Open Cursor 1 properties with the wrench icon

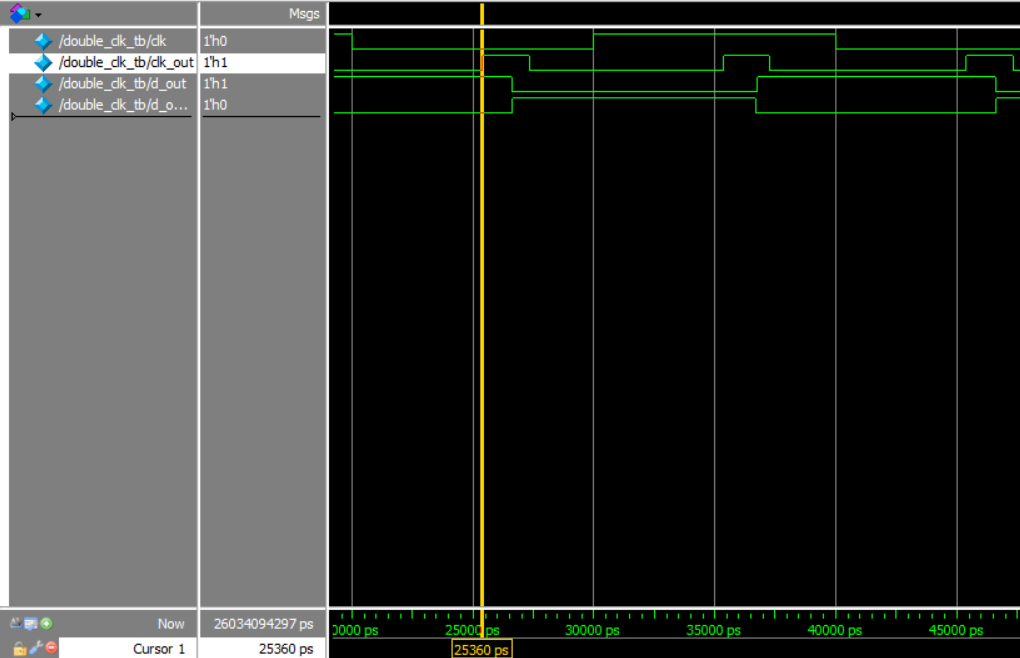(36, 648)
